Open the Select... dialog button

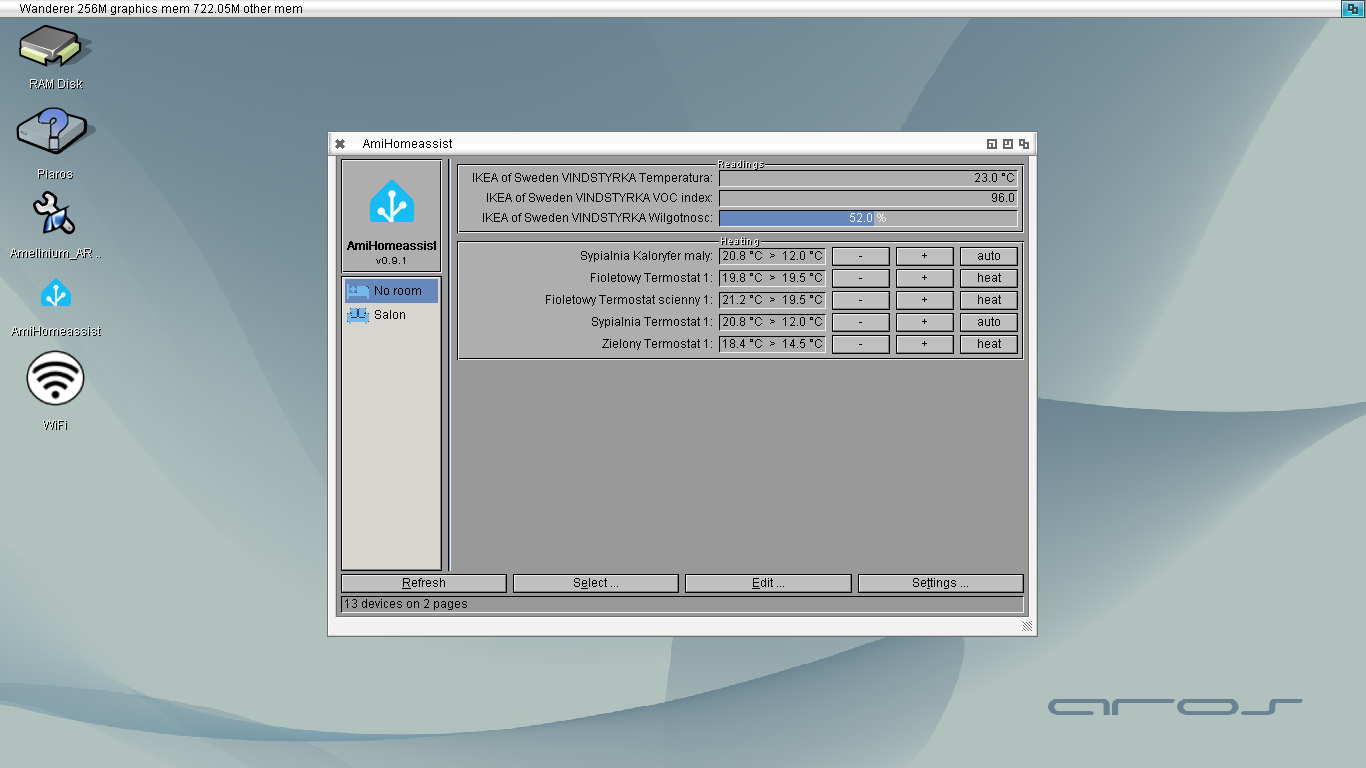(596, 583)
